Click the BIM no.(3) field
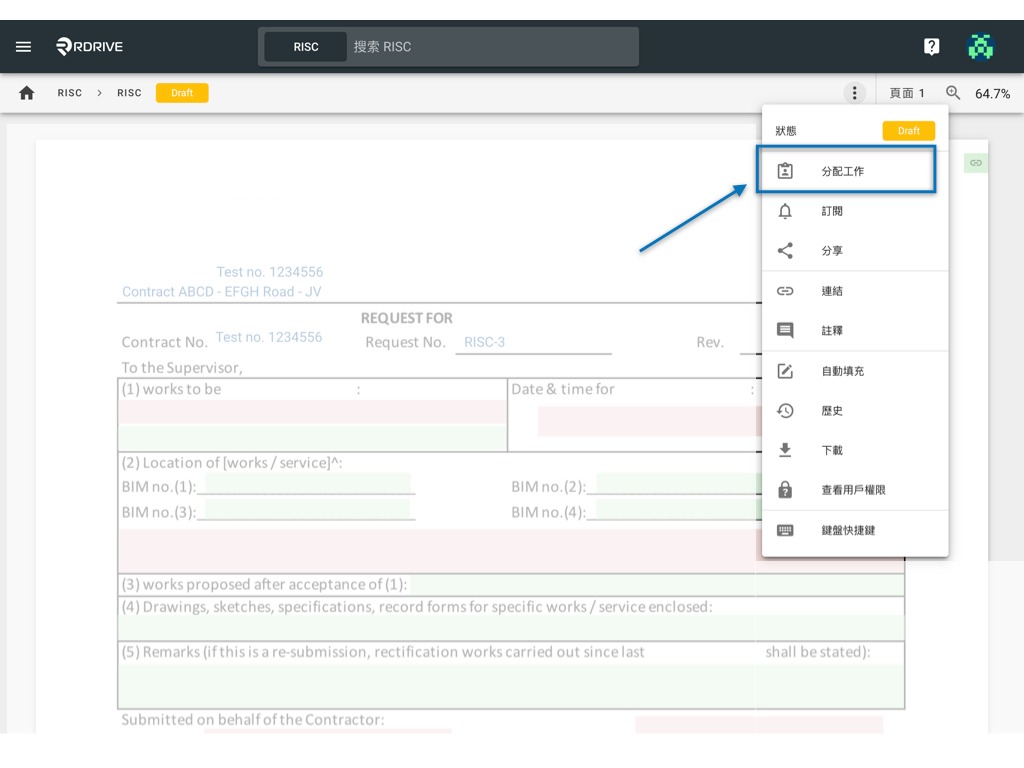 pyautogui.click(x=308, y=509)
